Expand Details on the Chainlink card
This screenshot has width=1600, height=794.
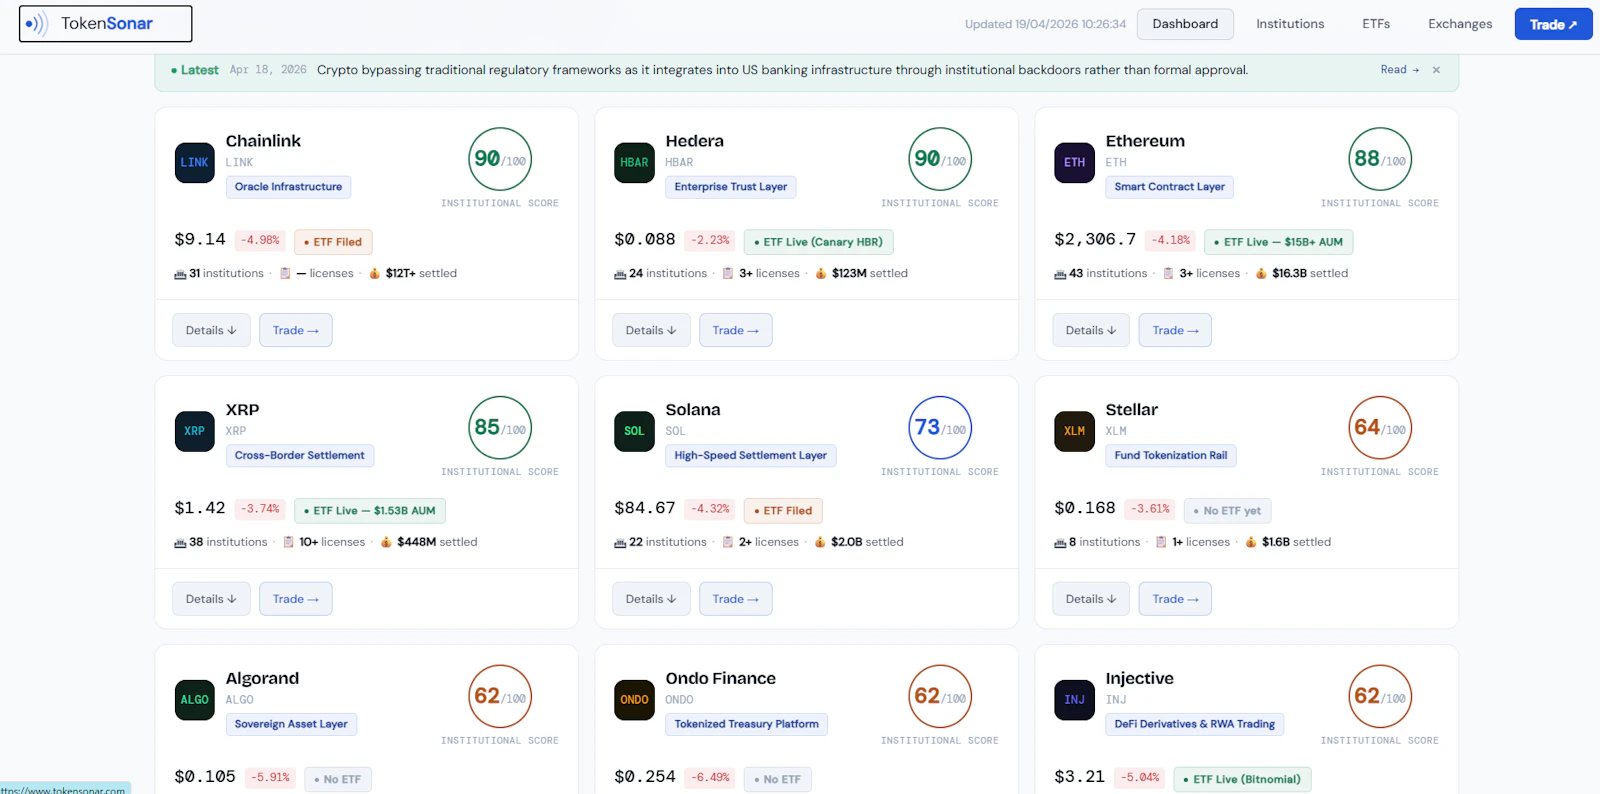(x=211, y=330)
